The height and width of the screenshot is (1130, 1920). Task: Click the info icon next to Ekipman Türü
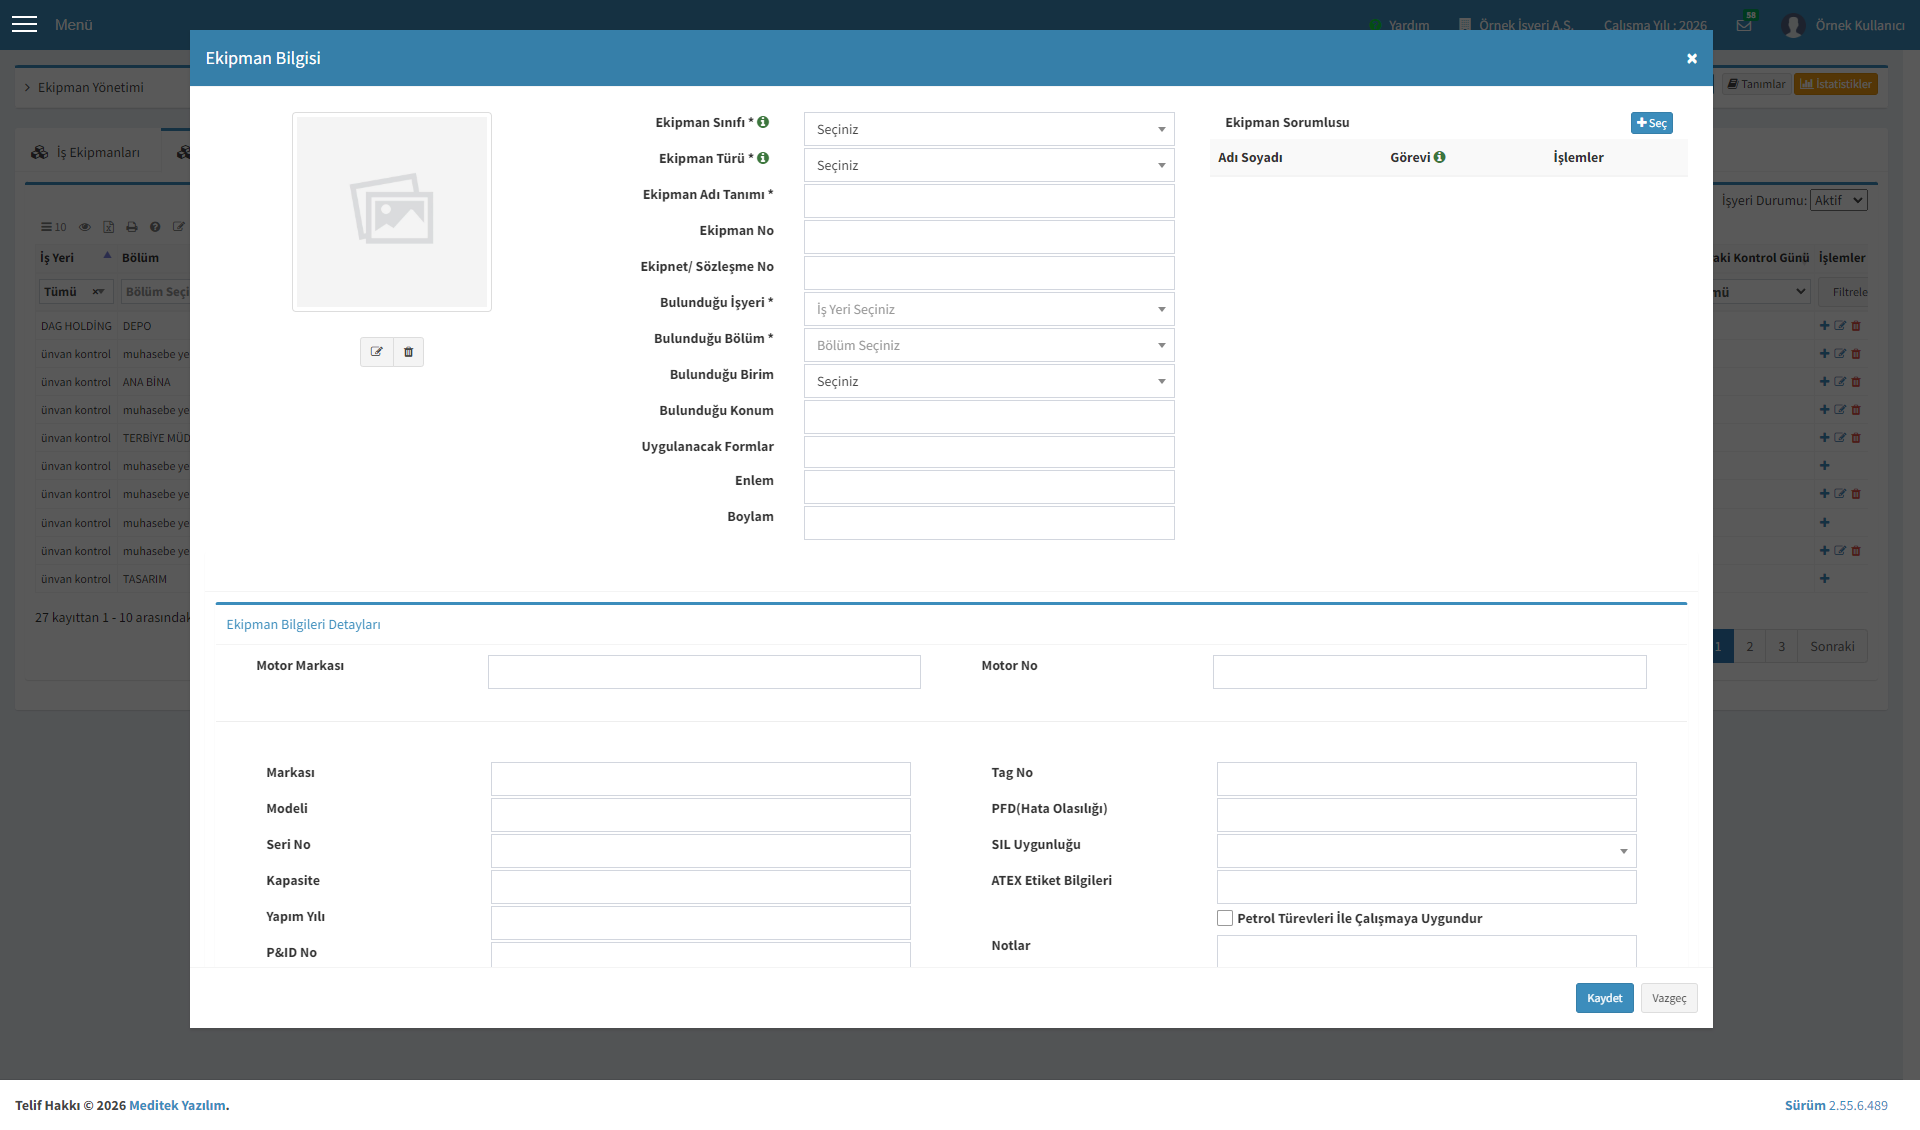[x=763, y=158]
